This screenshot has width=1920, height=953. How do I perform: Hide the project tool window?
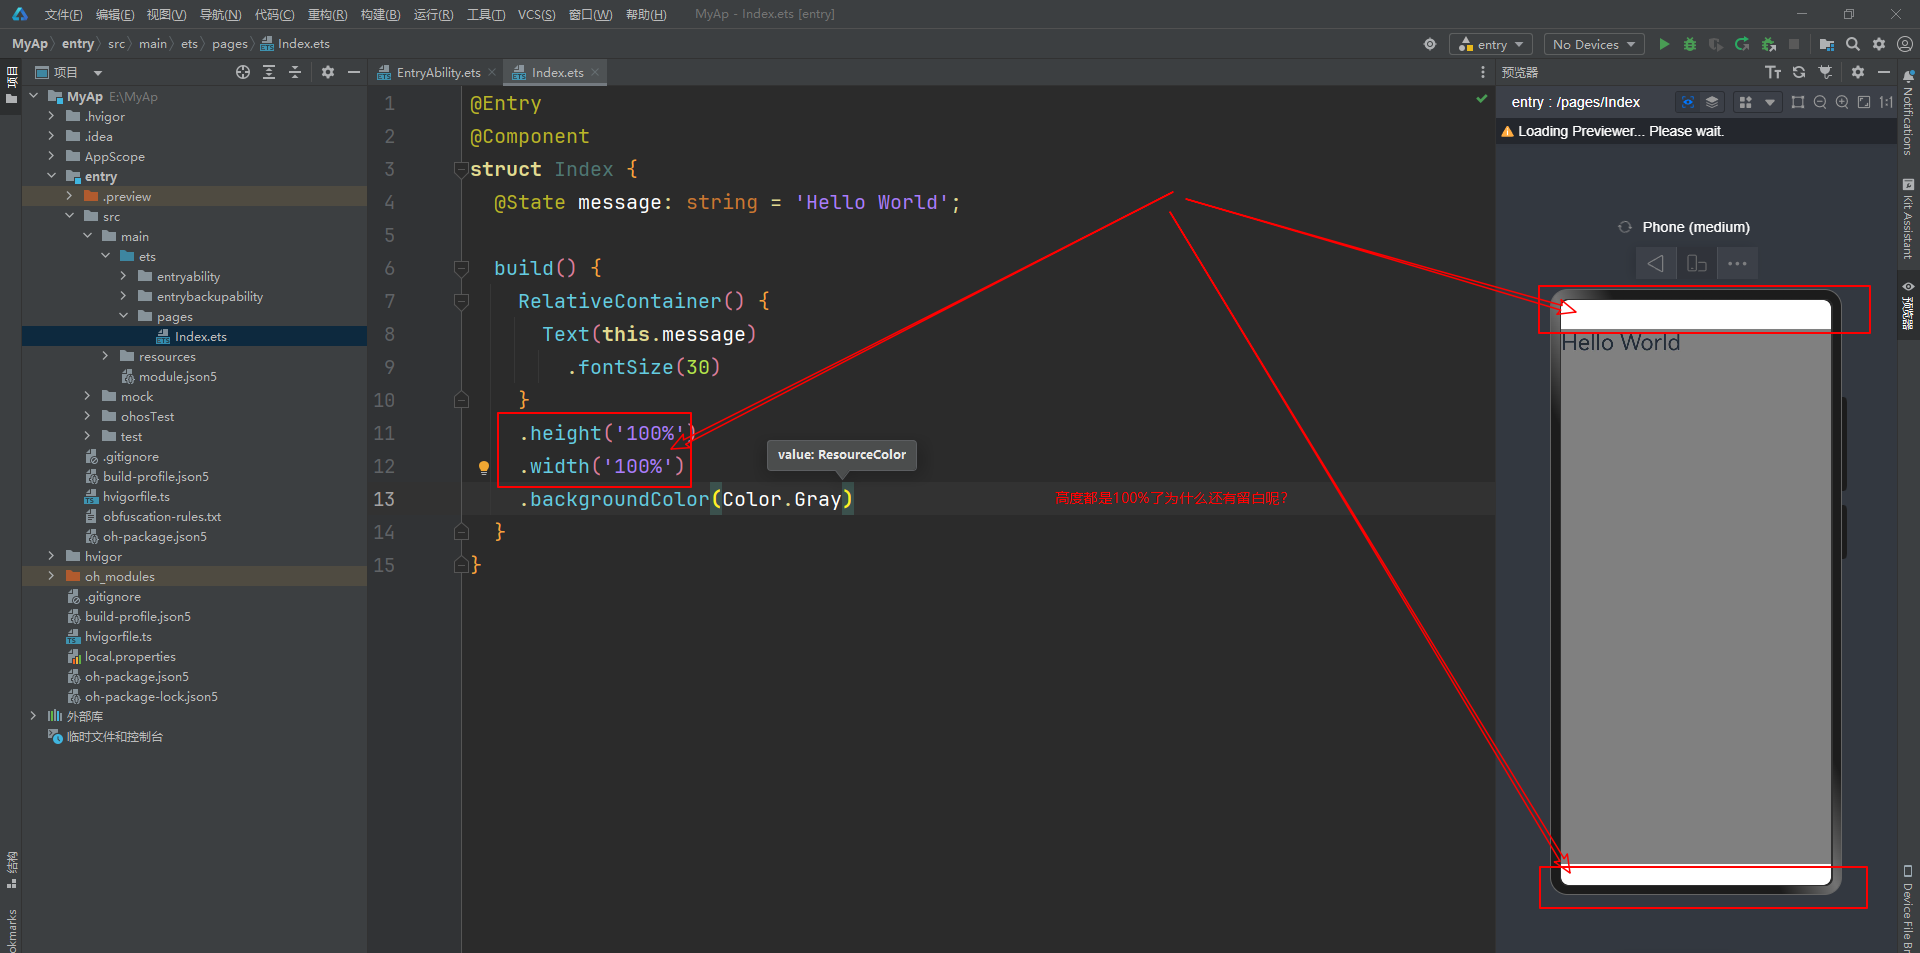(x=354, y=72)
